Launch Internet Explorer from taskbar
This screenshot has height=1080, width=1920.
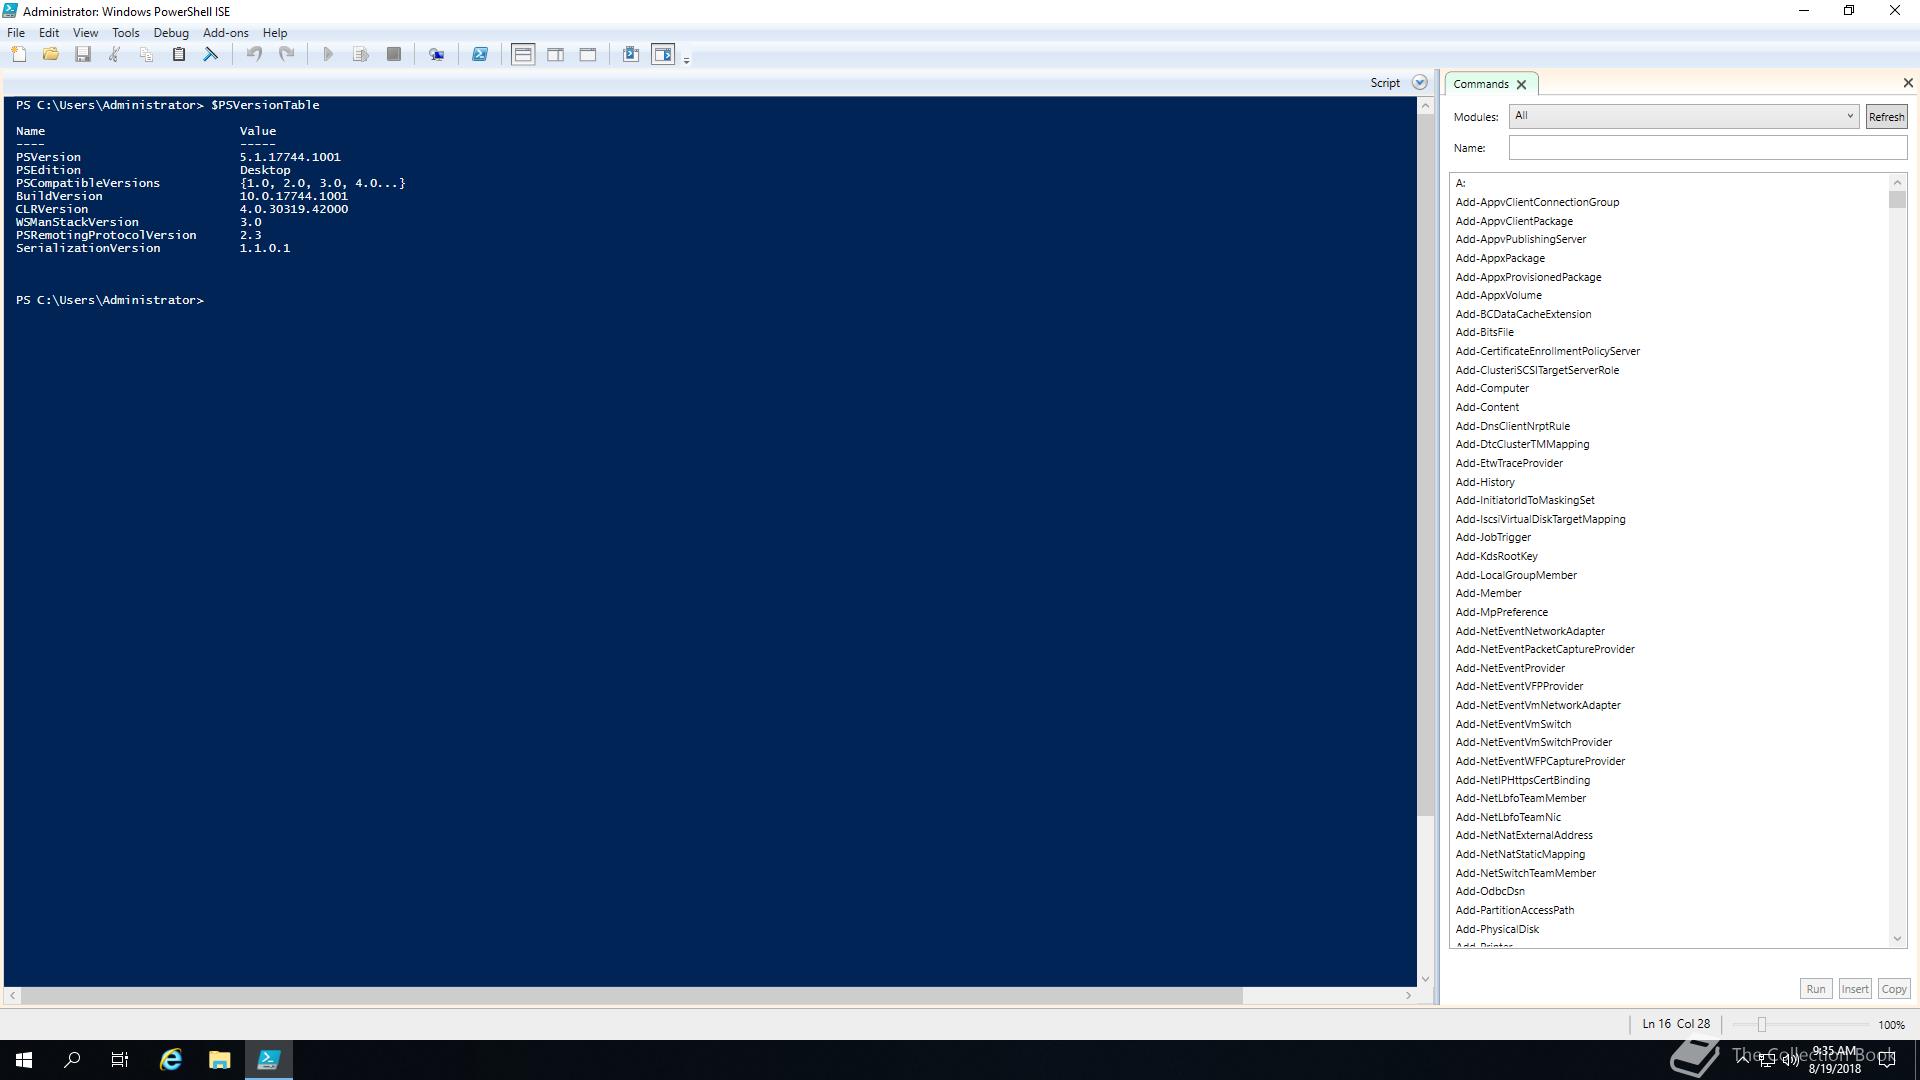tap(171, 1060)
